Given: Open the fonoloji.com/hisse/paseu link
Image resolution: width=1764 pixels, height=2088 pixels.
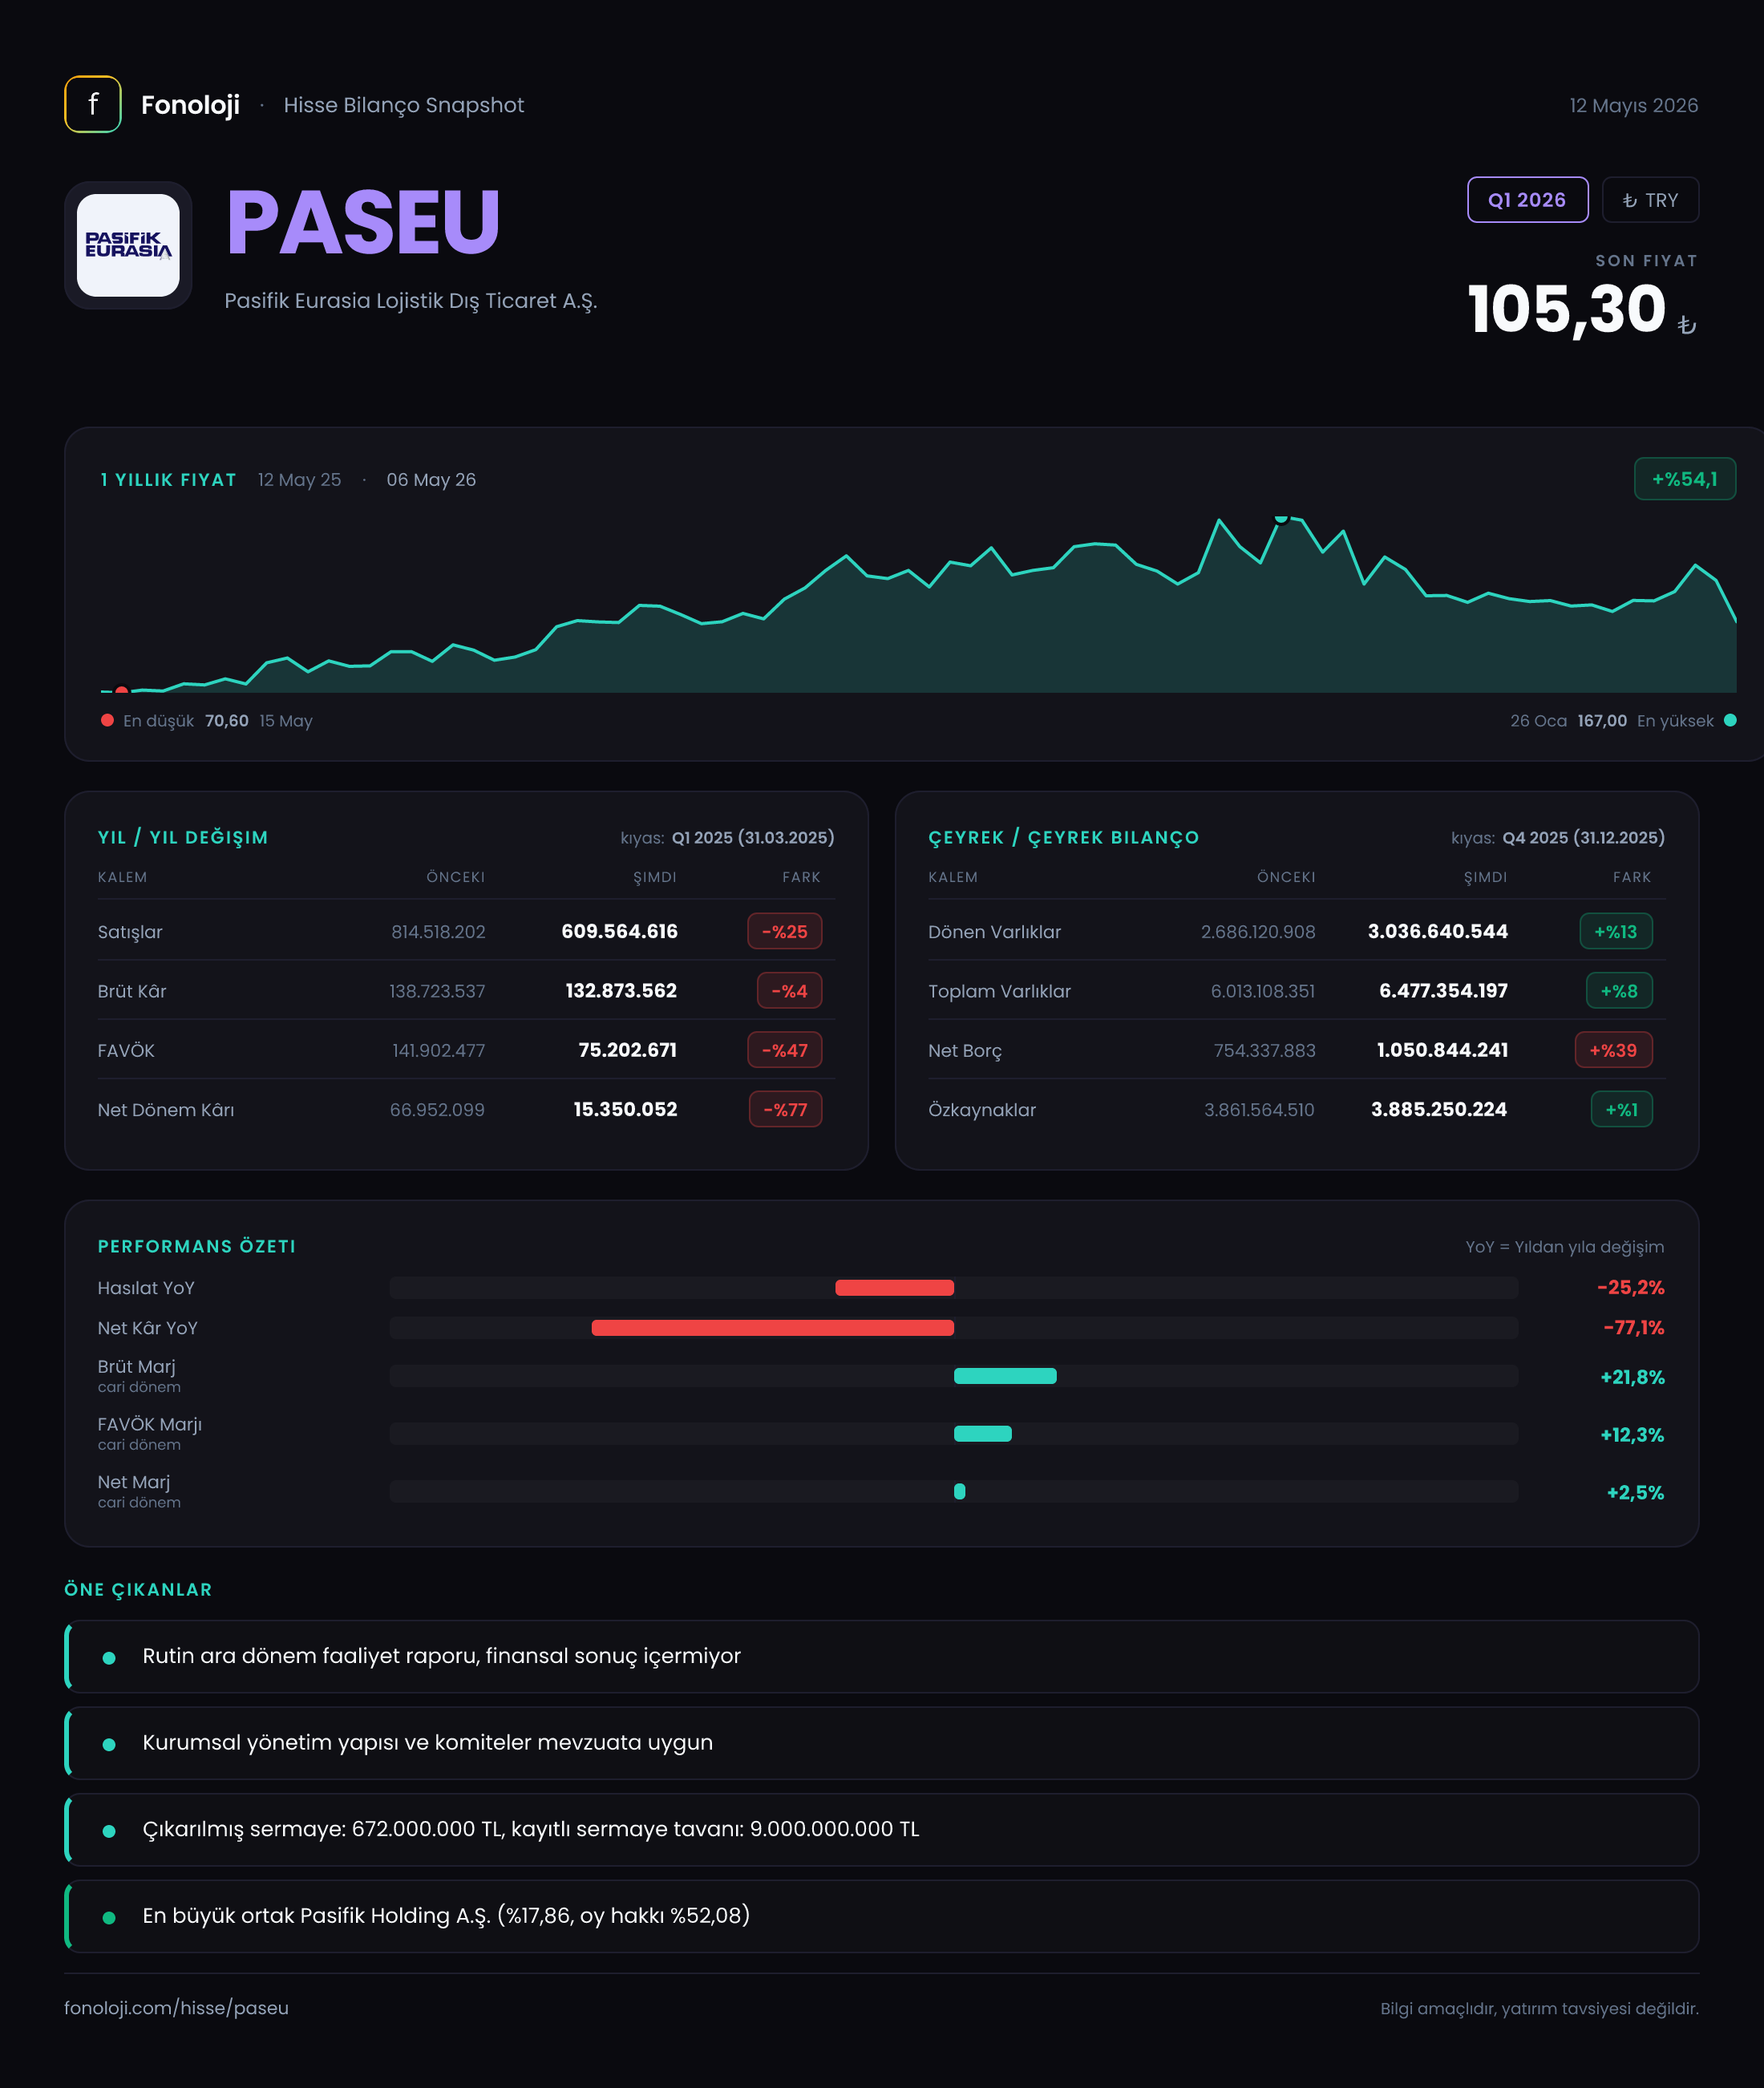Looking at the screenshot, I should pos(176,2008).
